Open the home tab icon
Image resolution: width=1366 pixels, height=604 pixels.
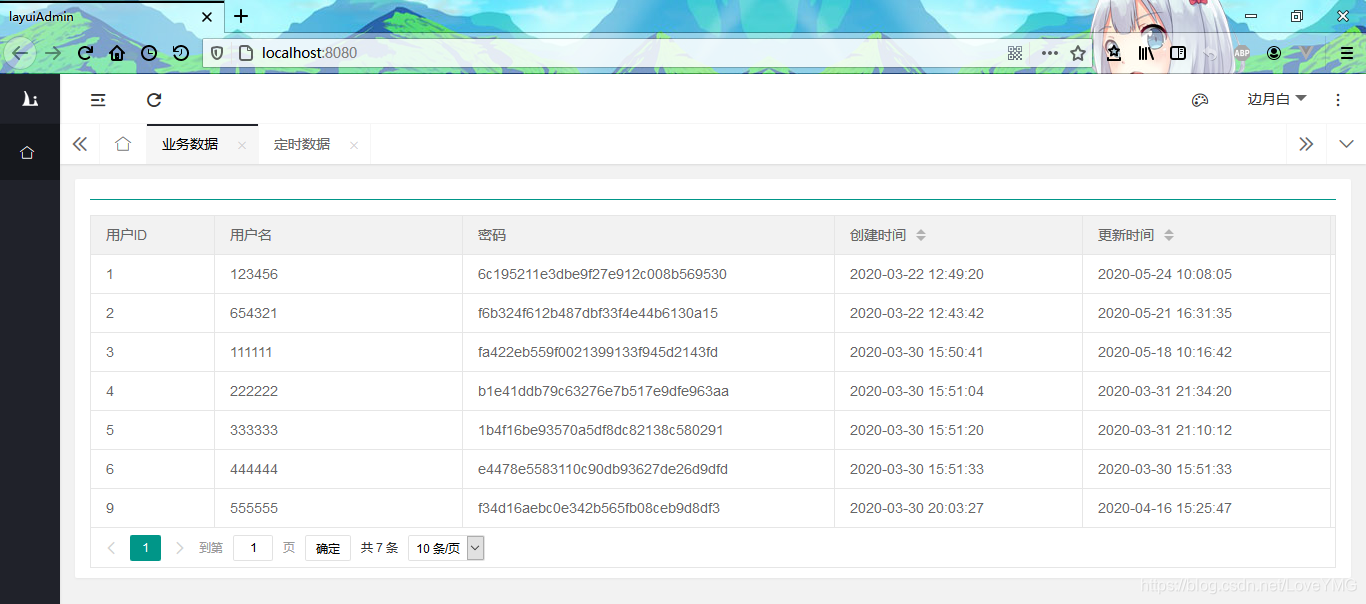tap(123, 144)
